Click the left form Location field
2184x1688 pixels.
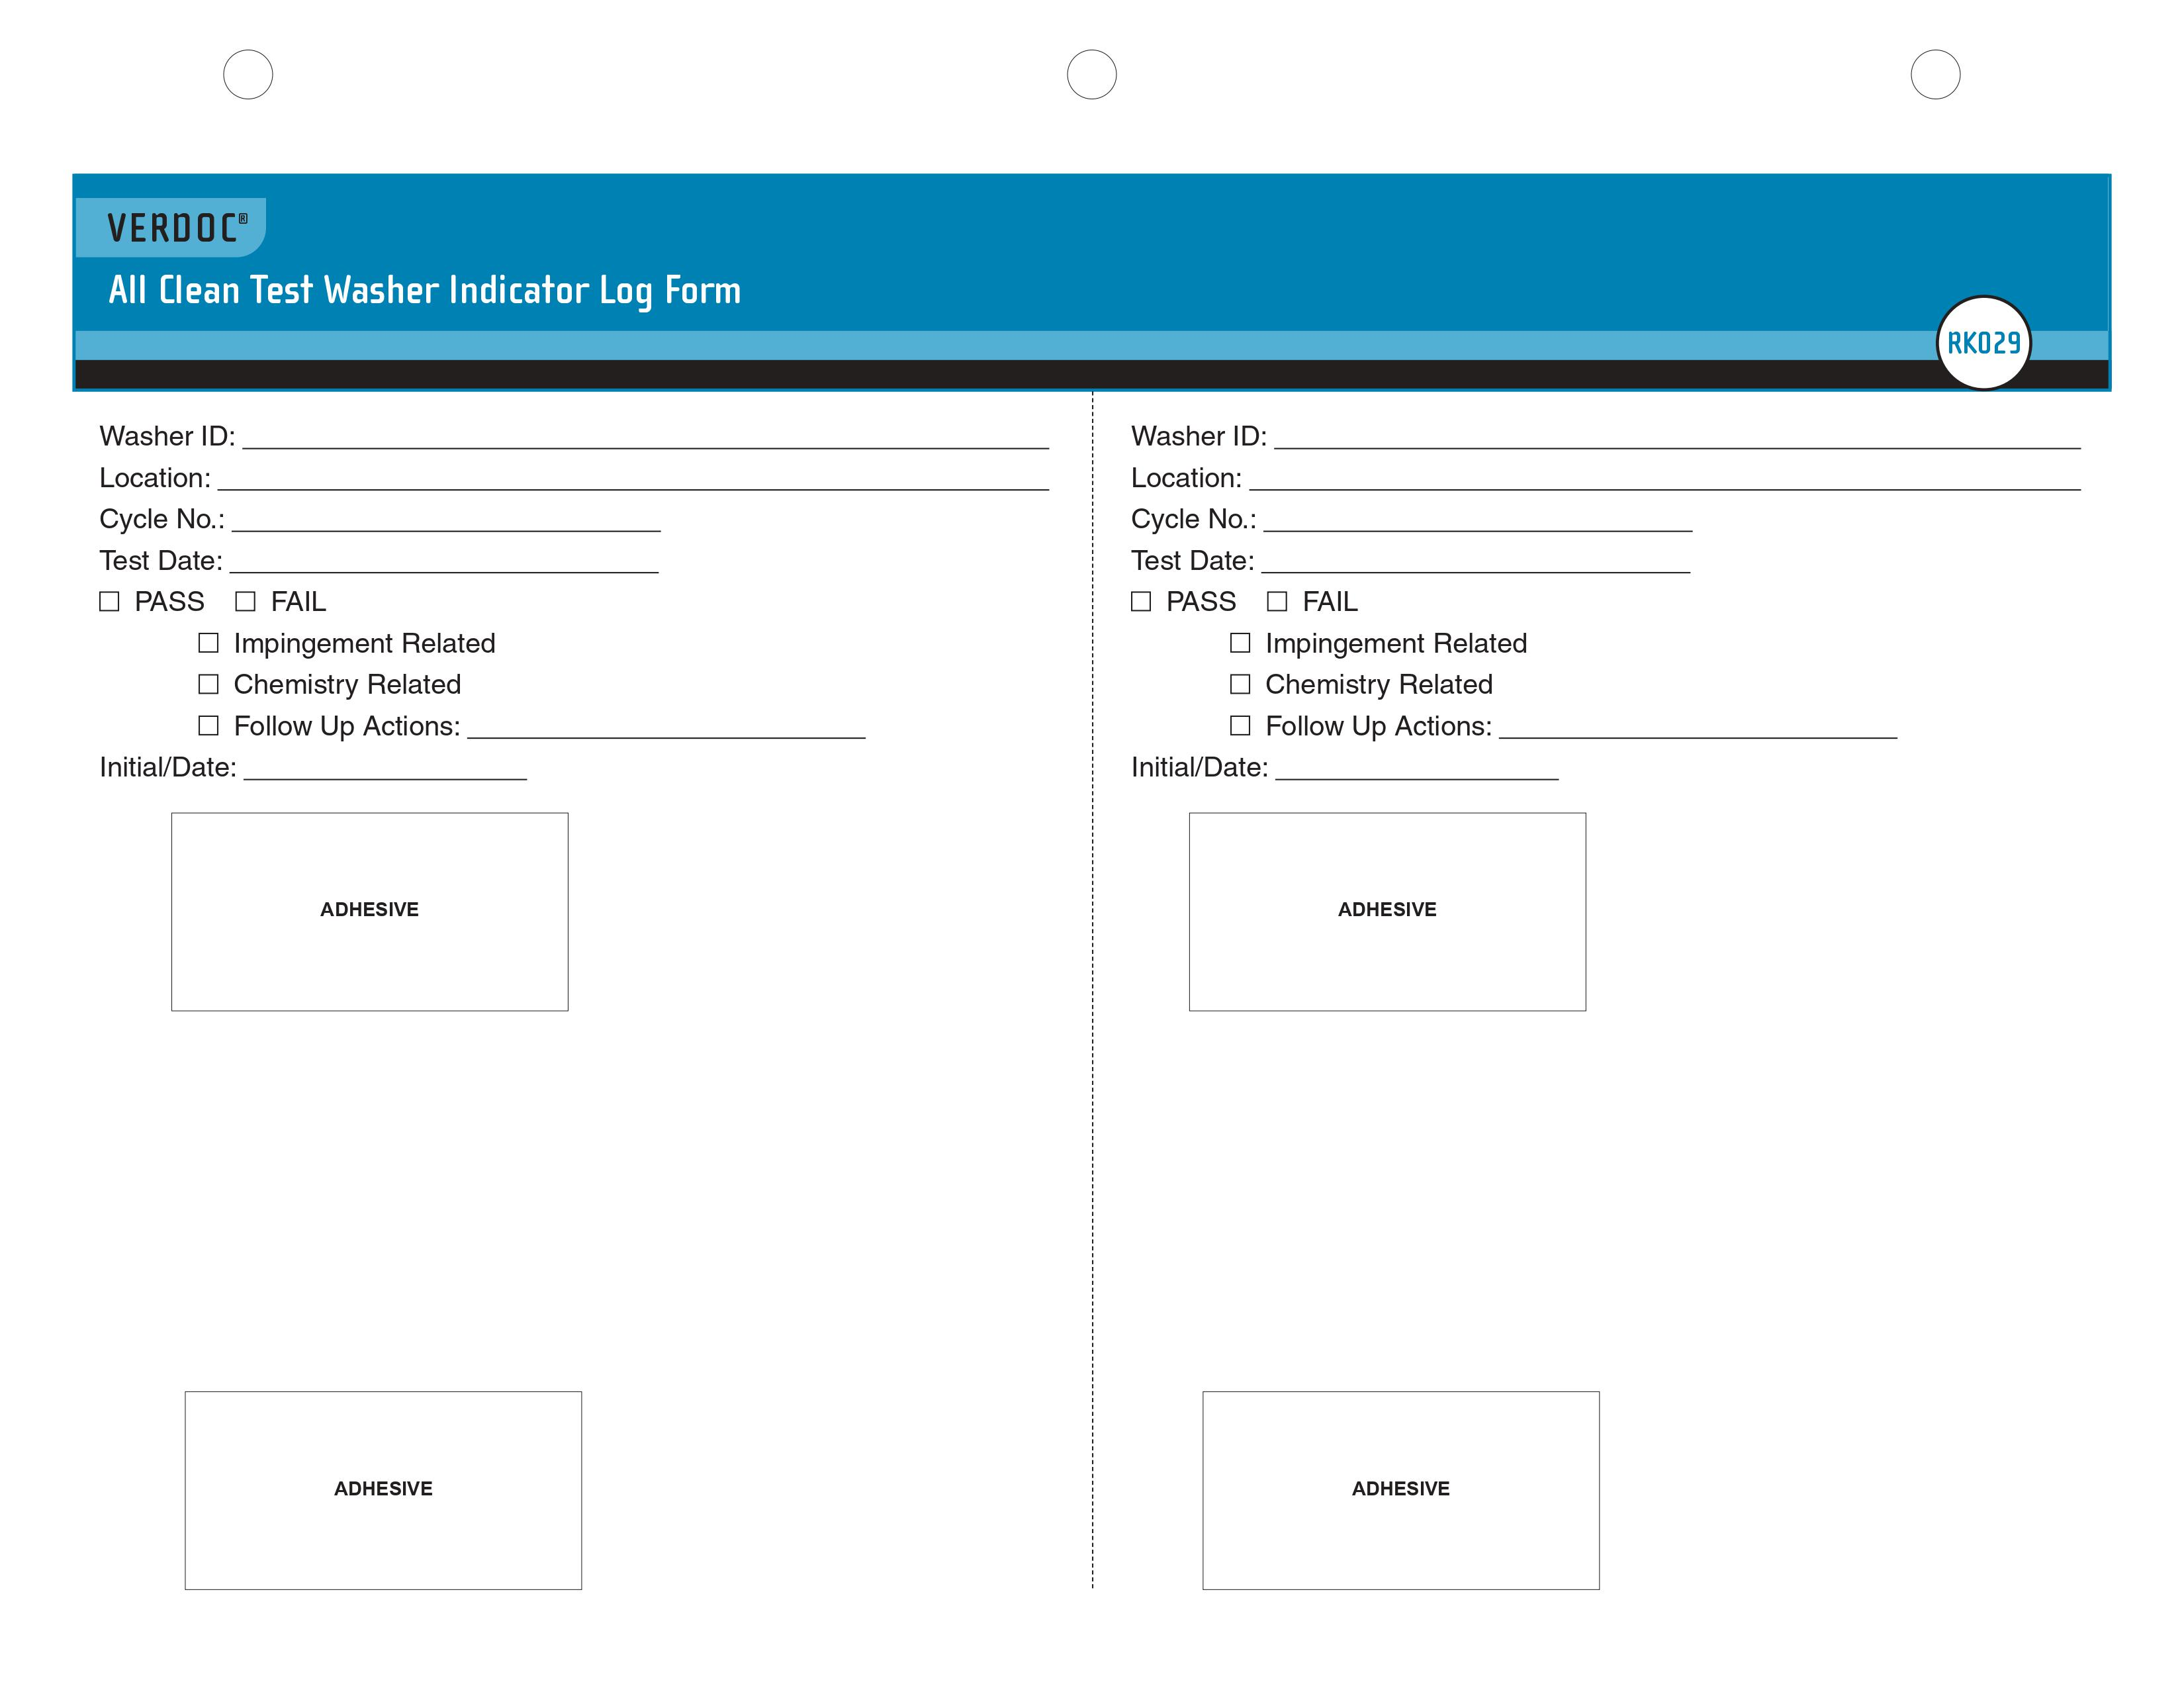633,477
